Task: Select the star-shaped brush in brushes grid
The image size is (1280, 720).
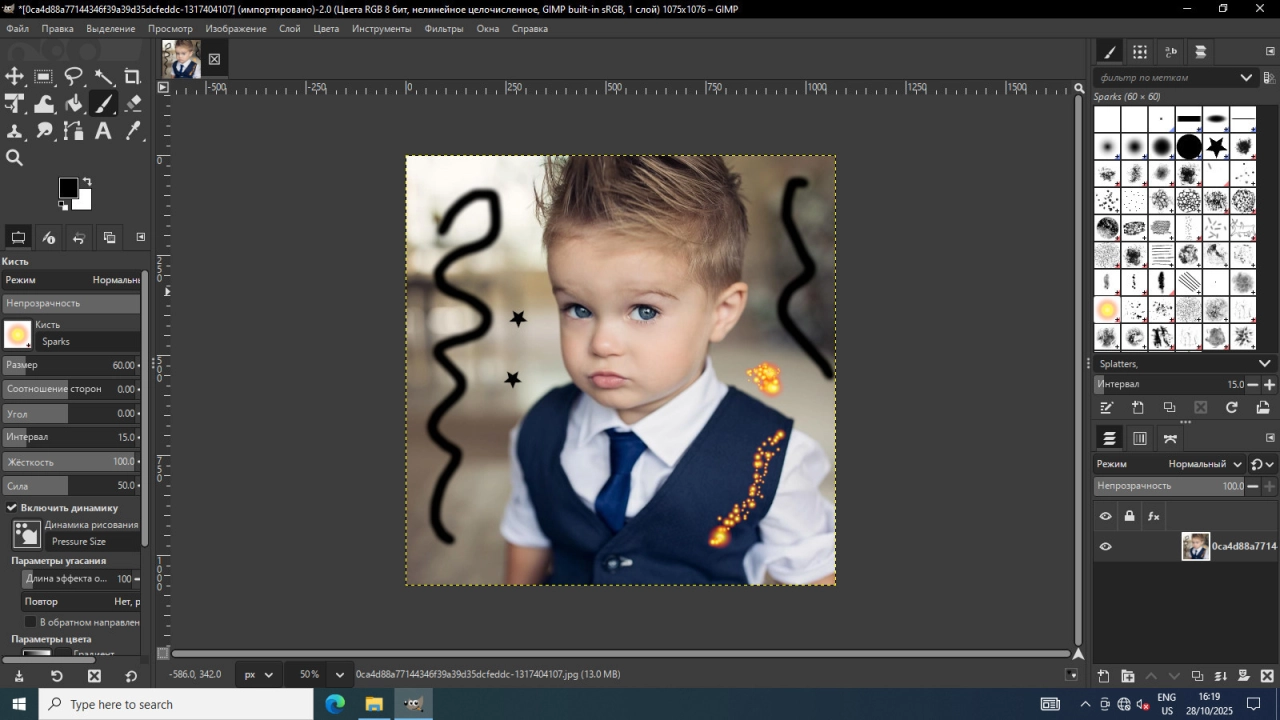Action: (x=1216, y=147)
